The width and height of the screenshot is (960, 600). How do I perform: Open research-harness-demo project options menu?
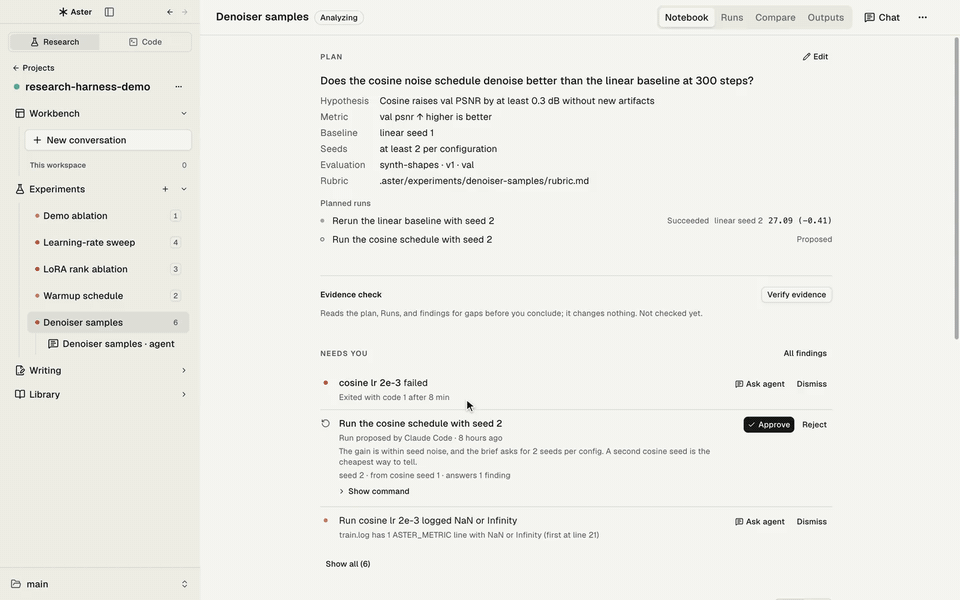[x=178, y=86]
